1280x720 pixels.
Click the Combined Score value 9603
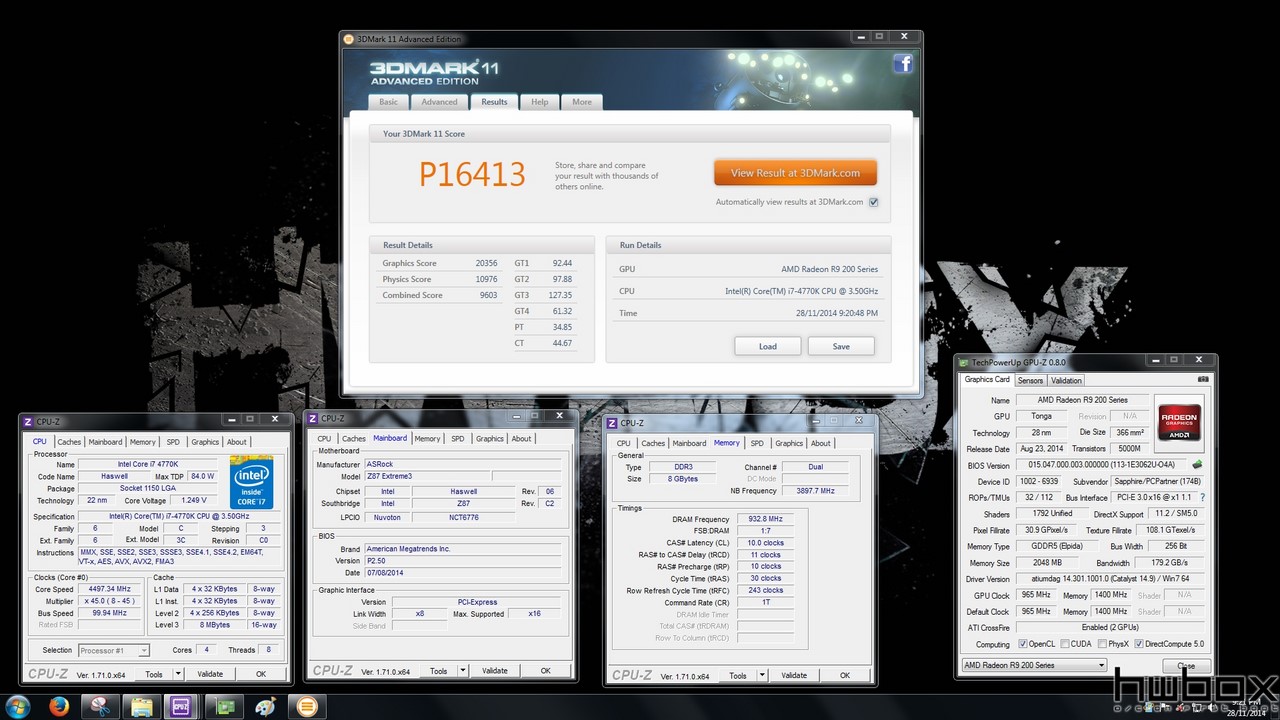tap(489, 295)
